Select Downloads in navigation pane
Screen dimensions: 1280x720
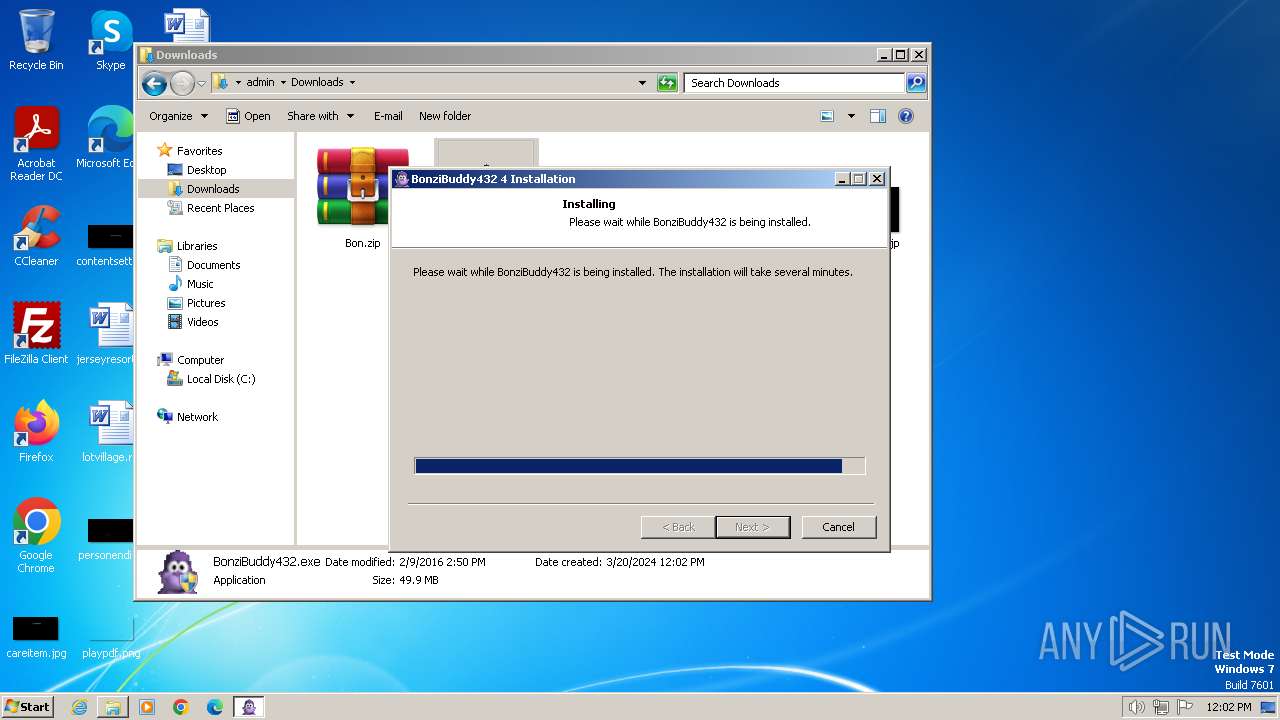pyautogui.click(x=212, y=189)
